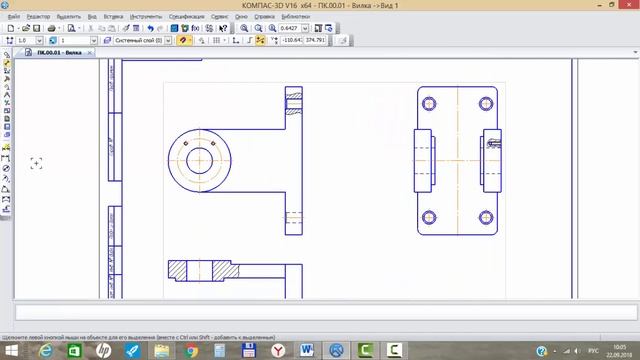The width and height of the screenshot is (640, 360).
Task: Zoom to window frame
Action: [272, 28]
